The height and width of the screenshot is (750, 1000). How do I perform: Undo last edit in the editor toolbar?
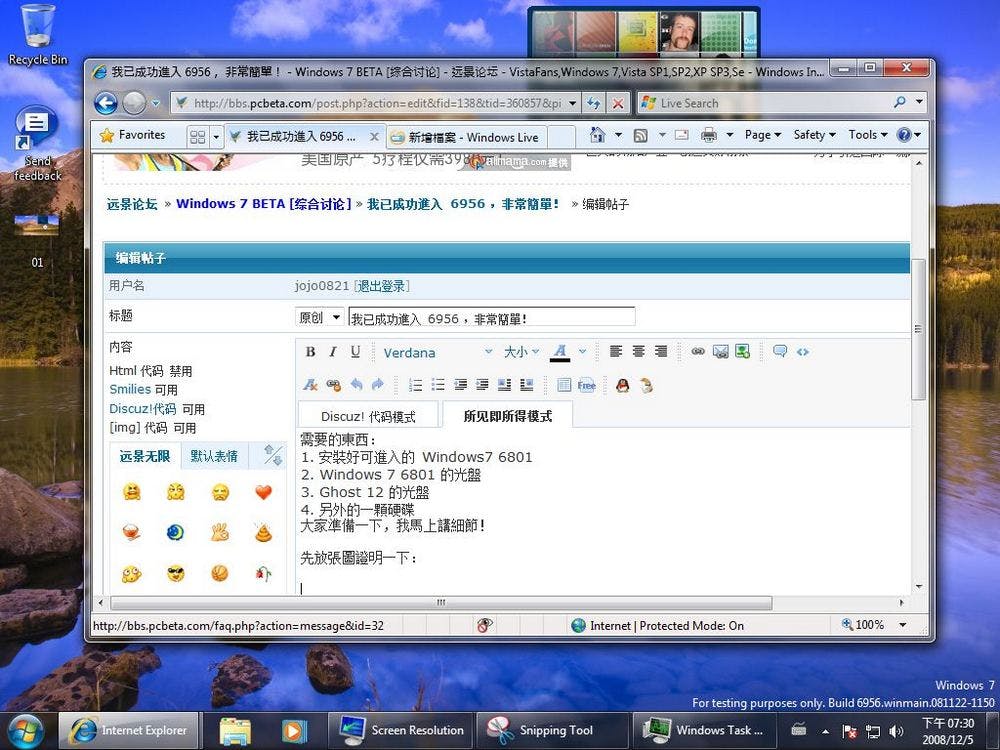click(356, 385)
